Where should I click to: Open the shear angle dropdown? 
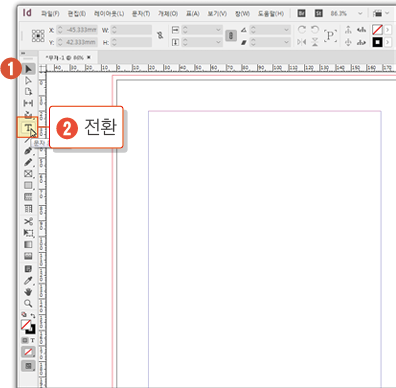286,42
